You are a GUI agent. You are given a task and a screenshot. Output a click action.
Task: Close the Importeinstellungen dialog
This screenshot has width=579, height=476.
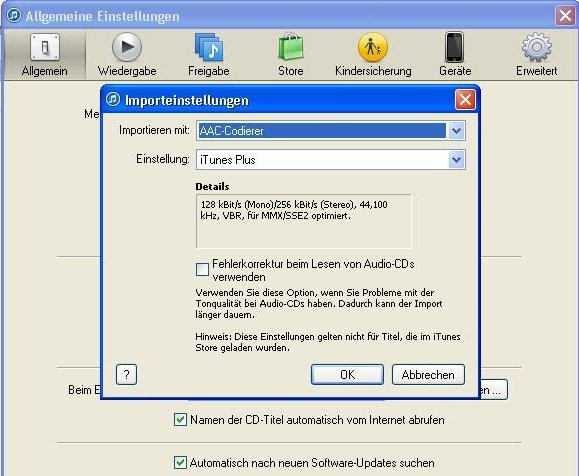coord(465,99)
